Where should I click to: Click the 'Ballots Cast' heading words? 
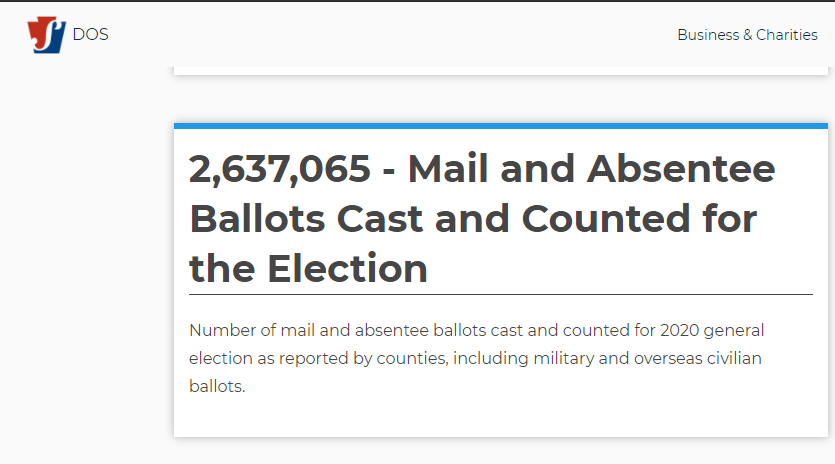[x=306, y=218]
